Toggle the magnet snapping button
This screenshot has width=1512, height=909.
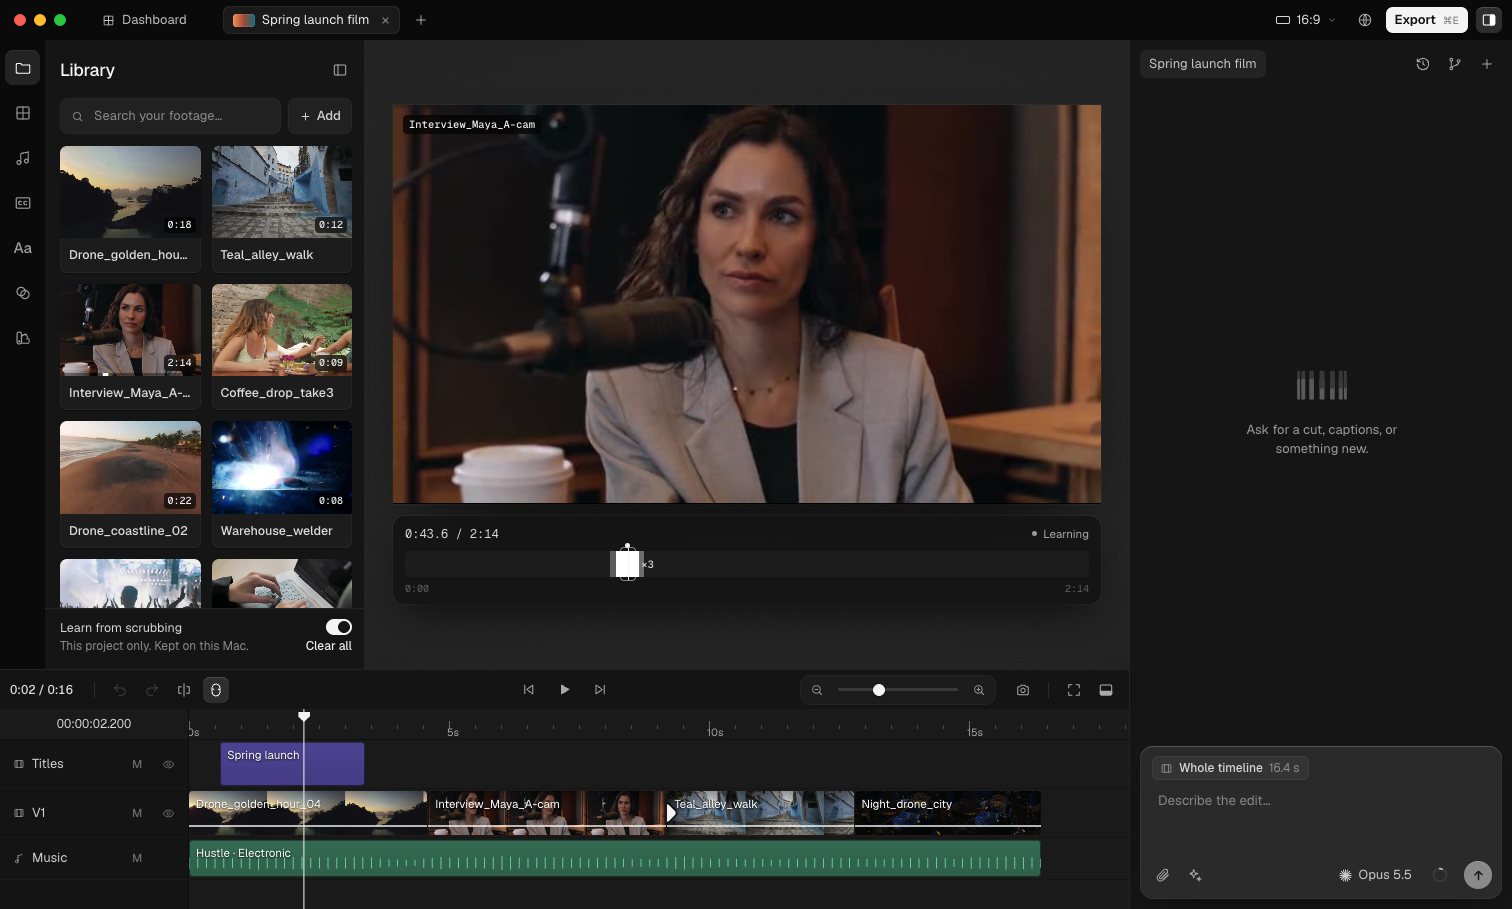216,690
